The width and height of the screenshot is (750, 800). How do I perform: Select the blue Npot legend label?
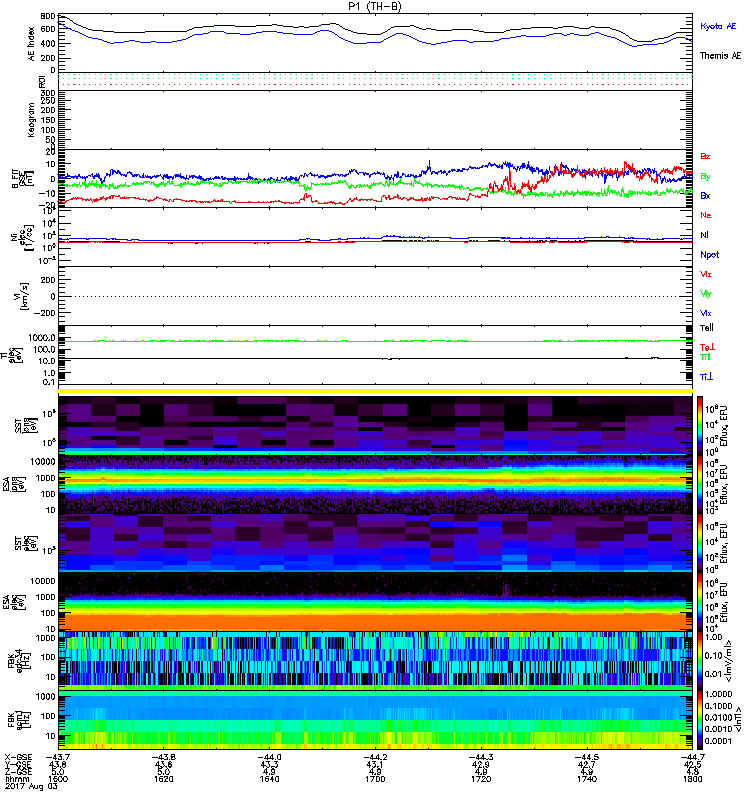[x=710, y=255]
